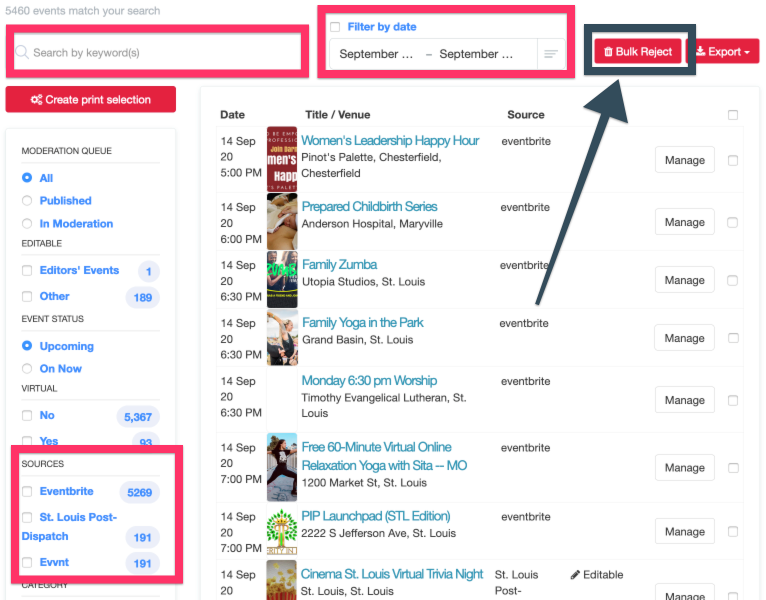
Task: Select the Family Zumba row checkbox
Action: tap(732, 280)
